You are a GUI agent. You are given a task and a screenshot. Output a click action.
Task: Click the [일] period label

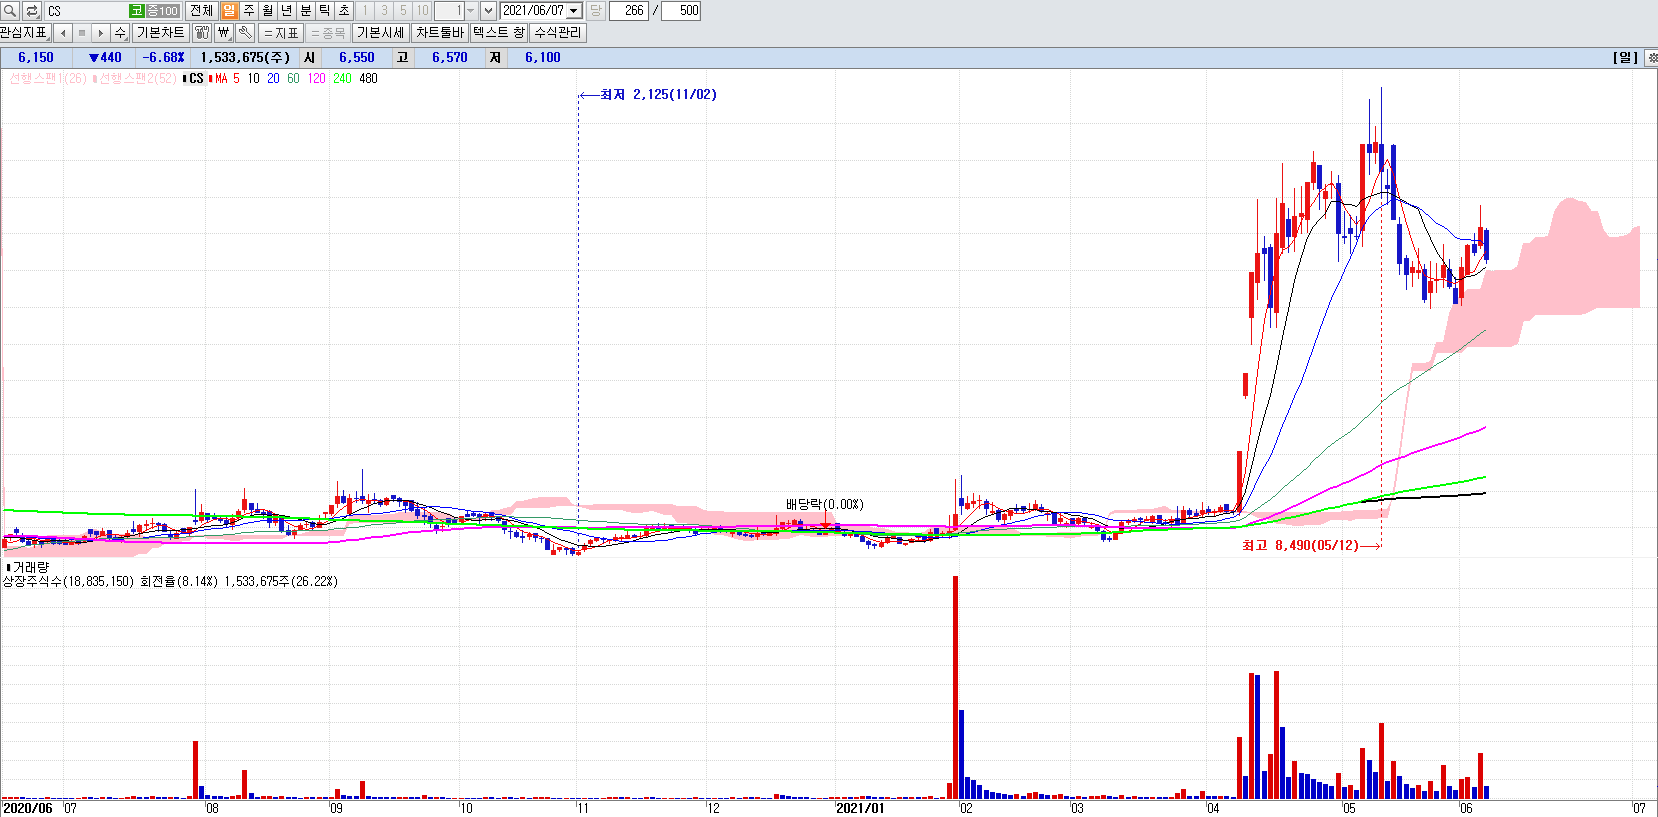[x=1625, y=58]
